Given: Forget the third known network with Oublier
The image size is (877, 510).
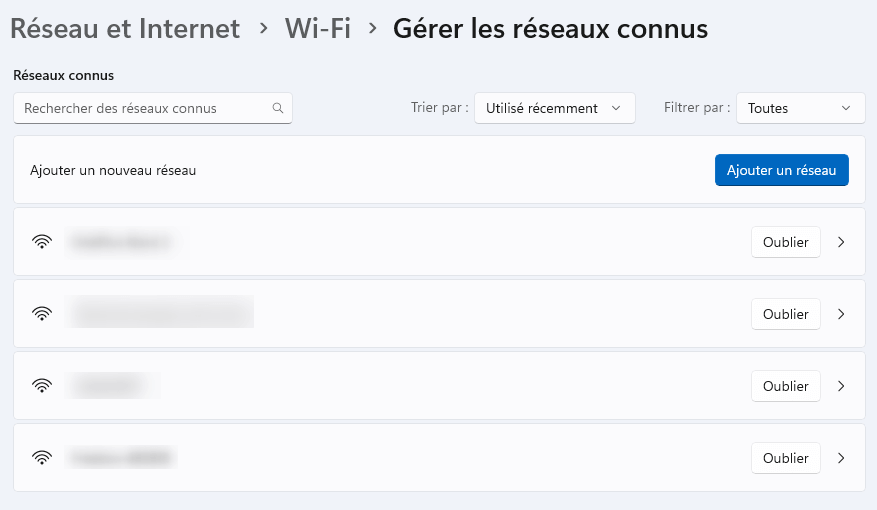Looking at the screenshot, I should (x=785, y=386).
